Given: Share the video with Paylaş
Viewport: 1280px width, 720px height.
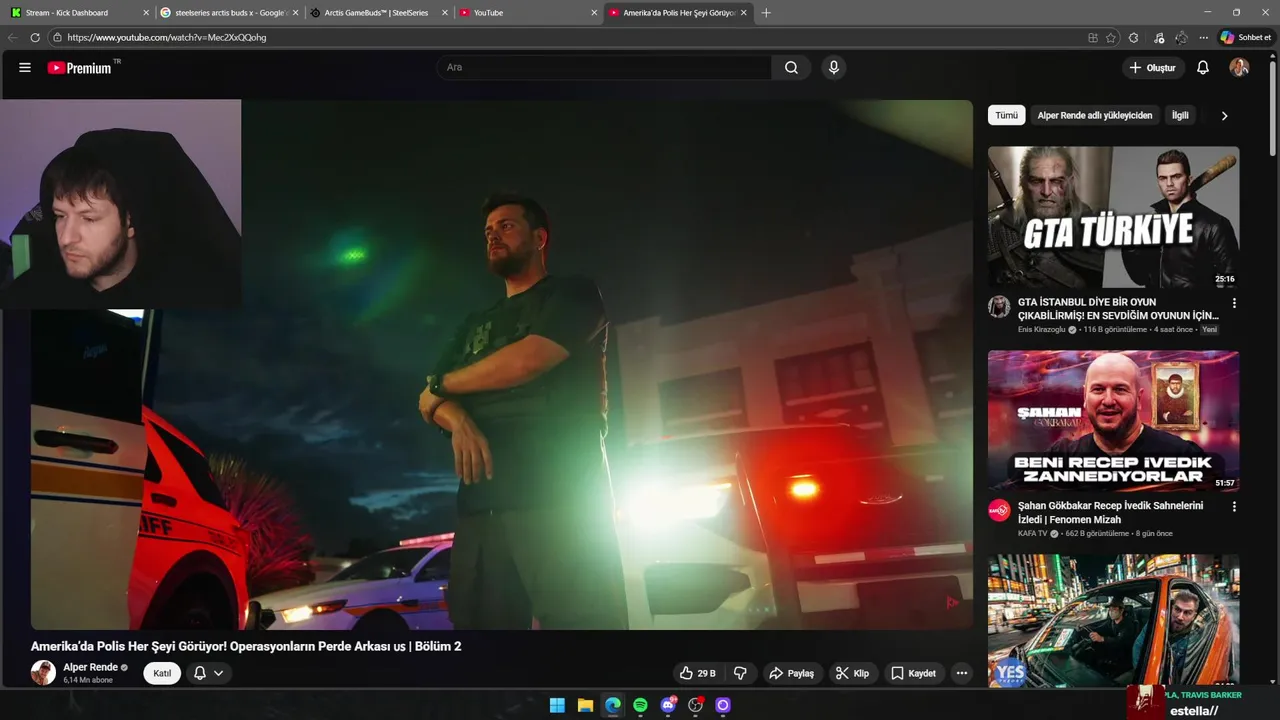Looking at the screenshot, I should click(791, 673).
